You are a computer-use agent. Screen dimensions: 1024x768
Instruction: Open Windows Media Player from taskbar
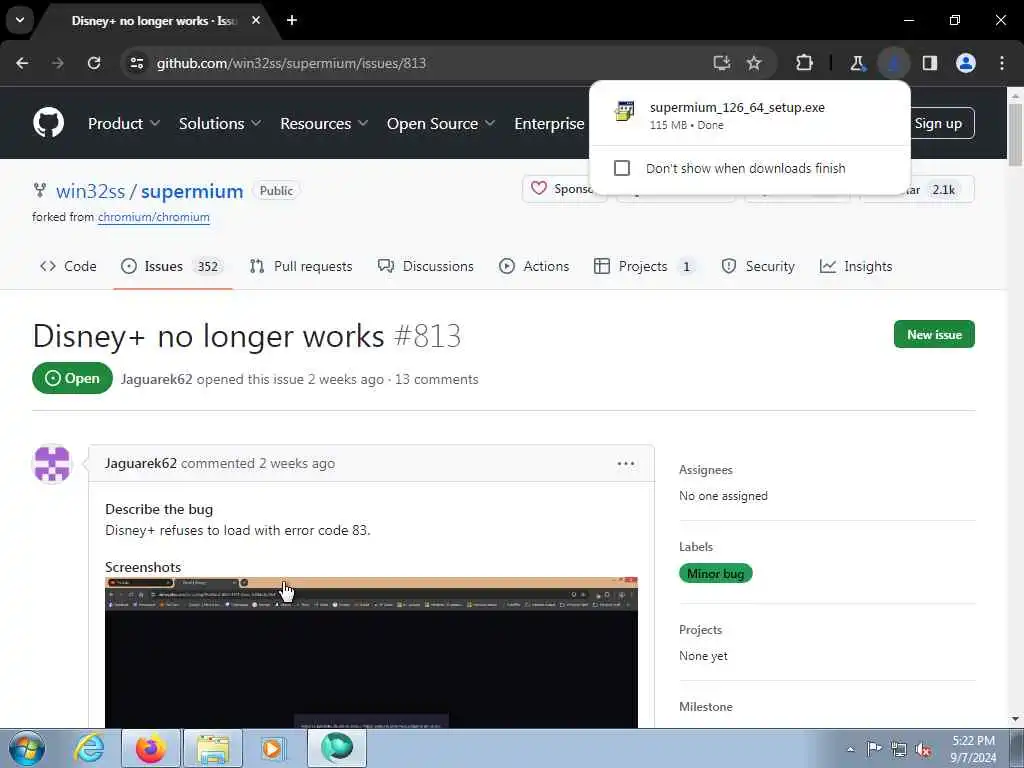[272, 748]
